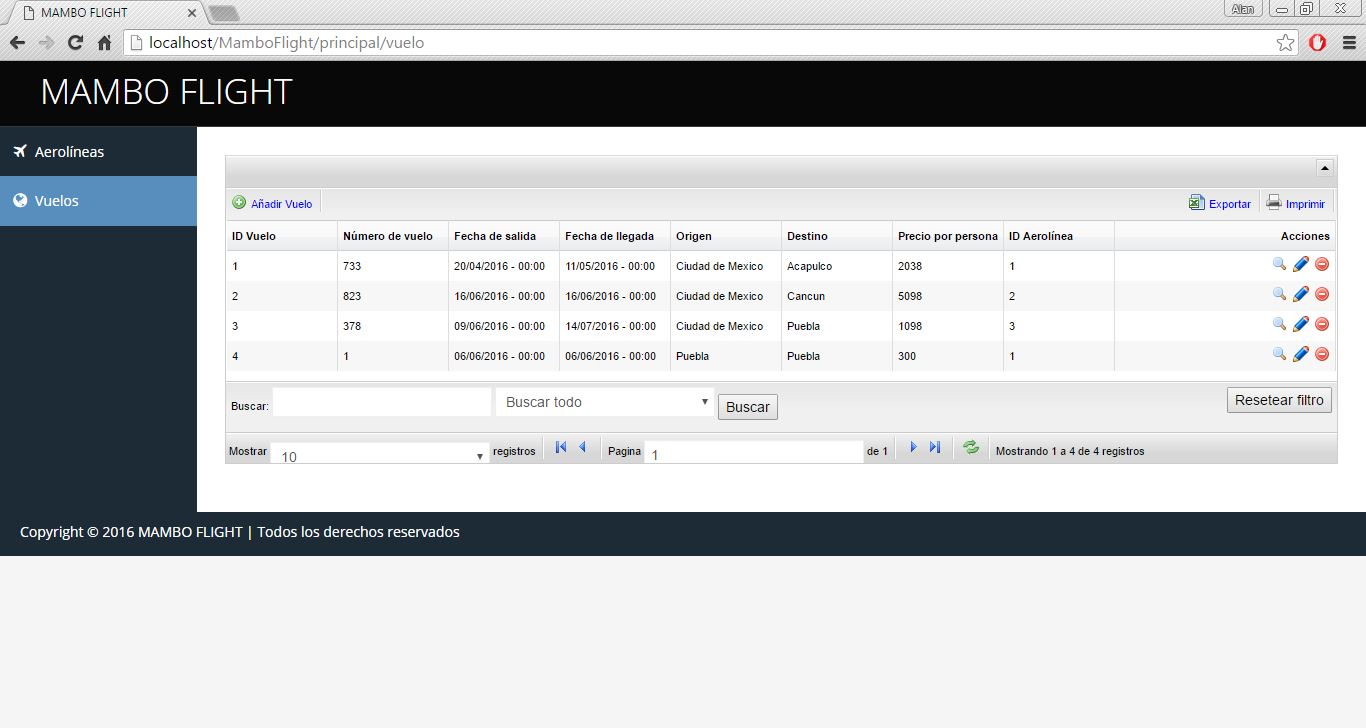Open the Aerolíneas sidebar section
1366x728 pixels.
pyautogui.click(x=98, y=152)
